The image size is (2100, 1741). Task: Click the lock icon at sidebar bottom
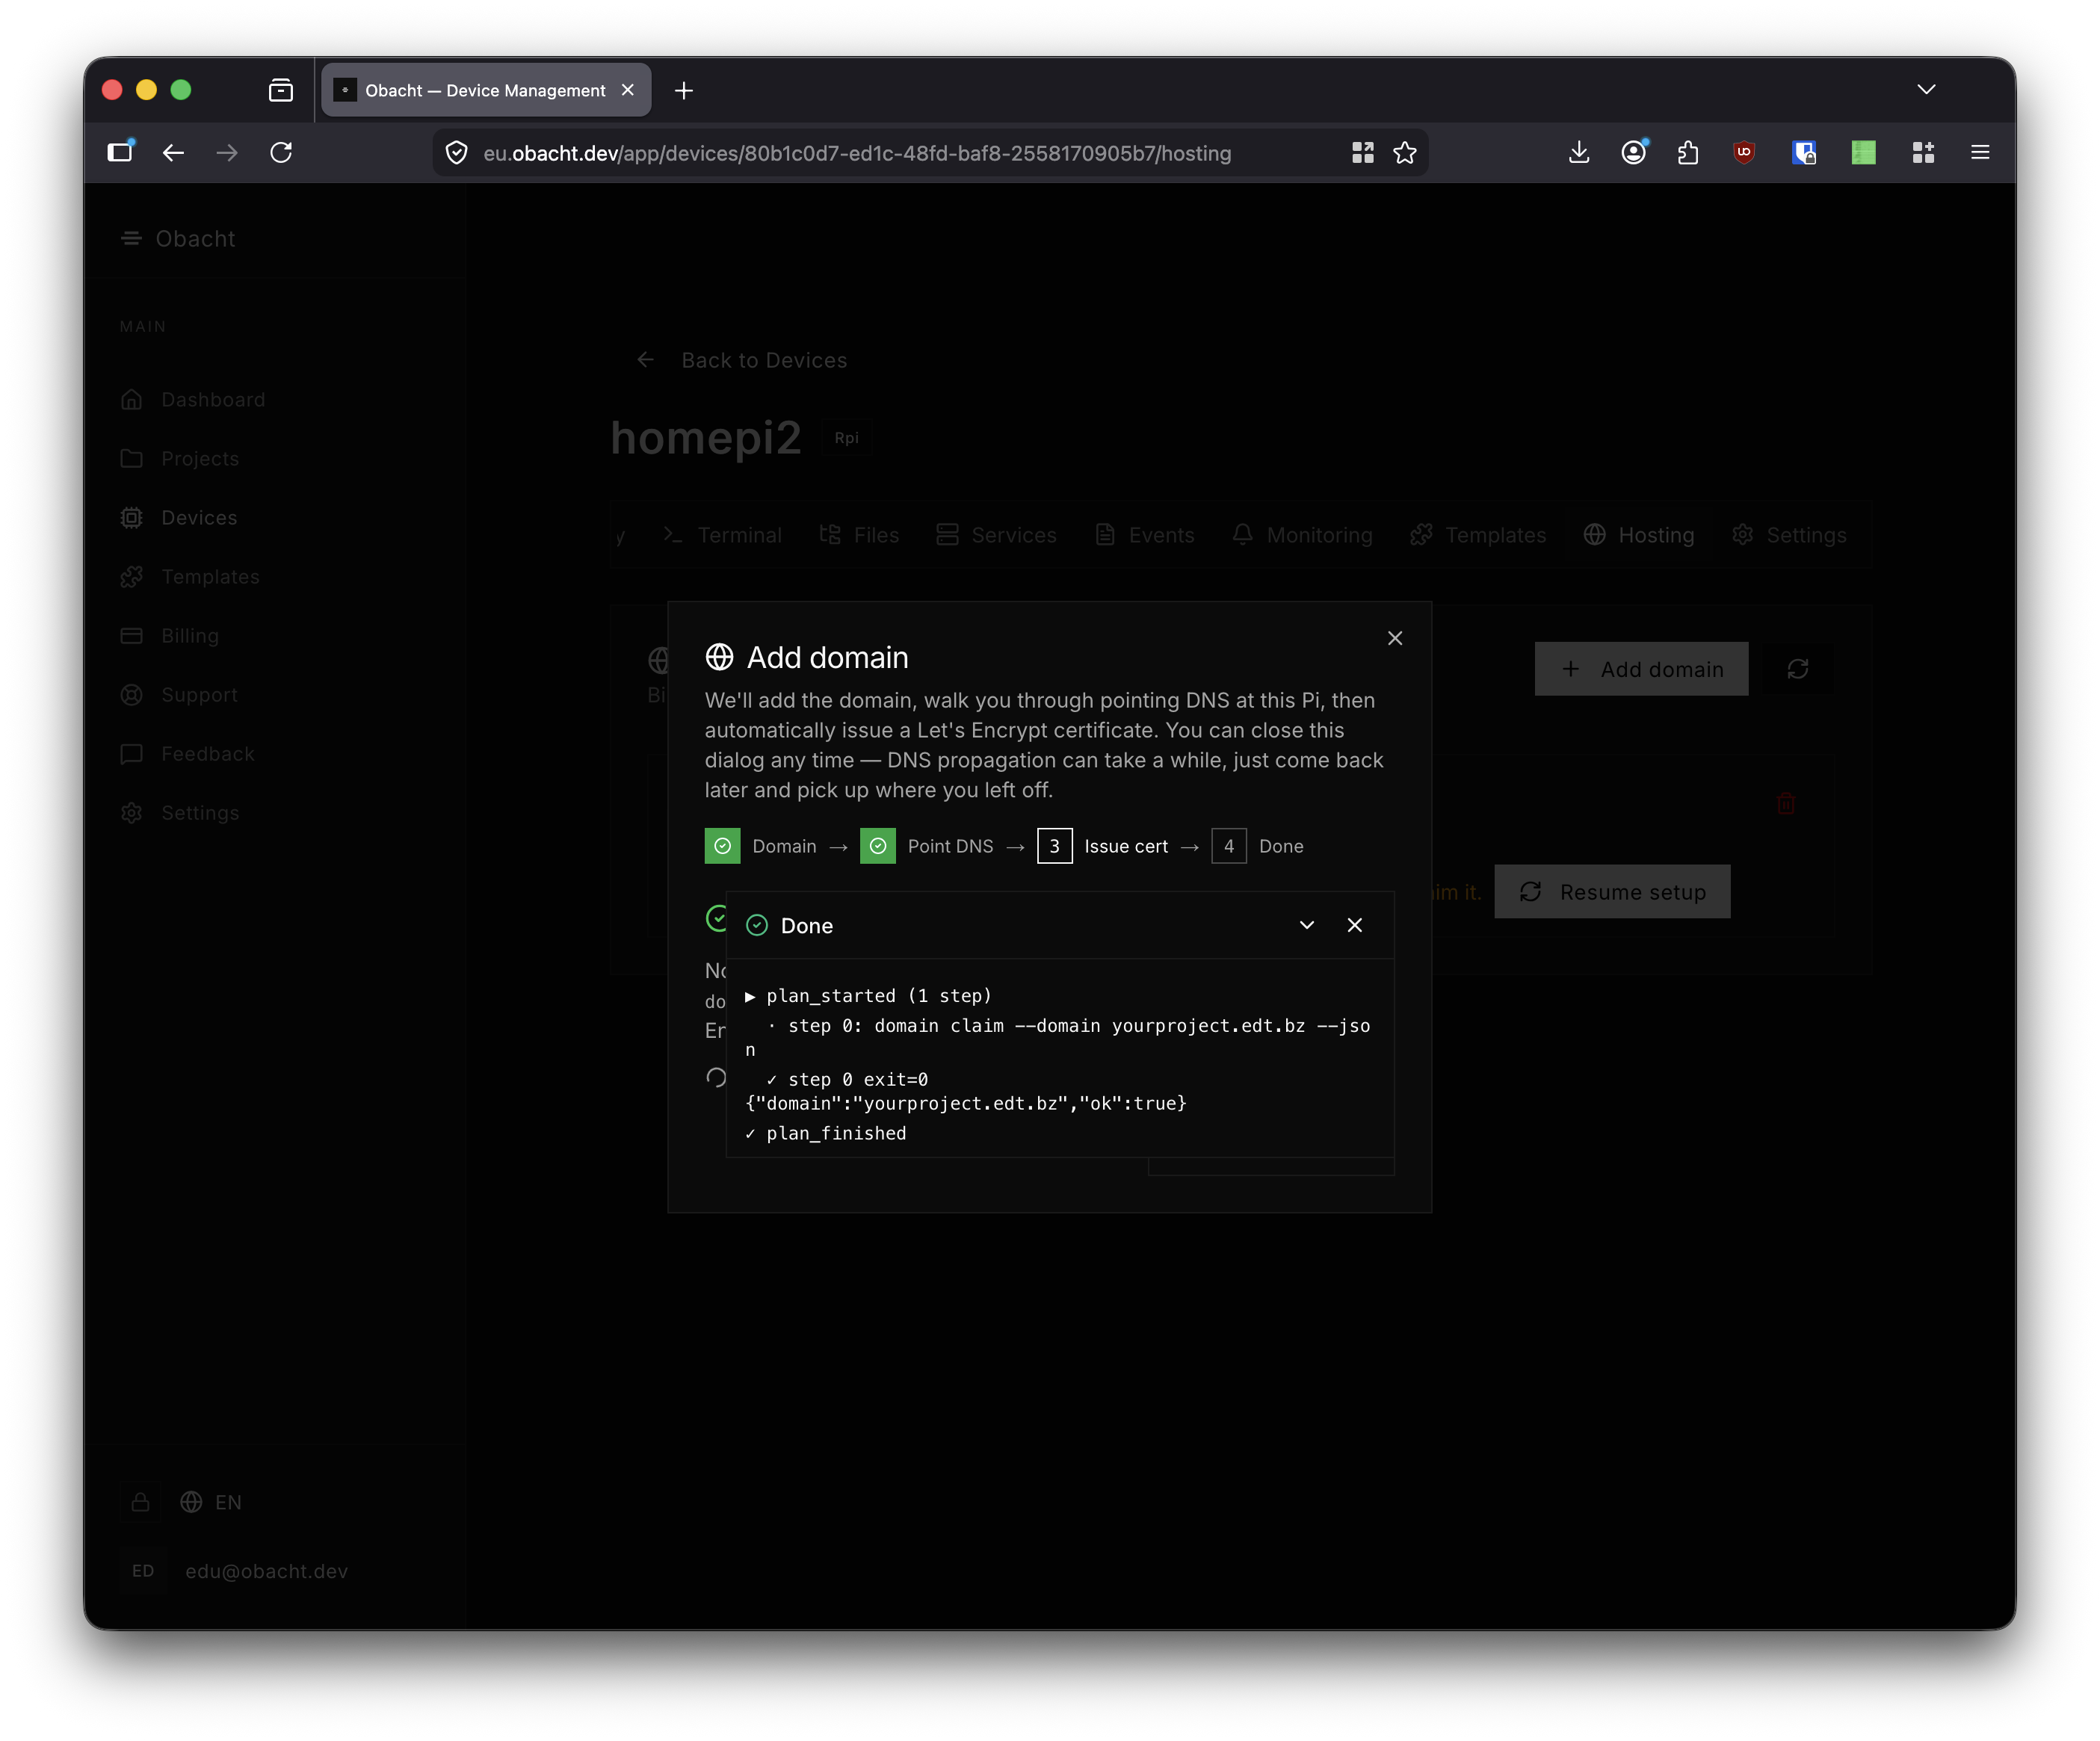click(x=140, y=1502)
